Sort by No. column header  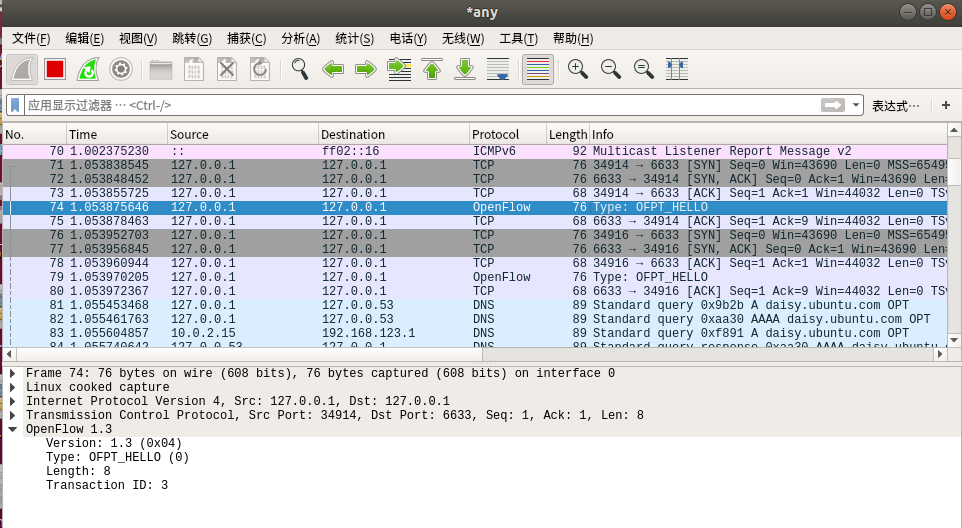34,134
